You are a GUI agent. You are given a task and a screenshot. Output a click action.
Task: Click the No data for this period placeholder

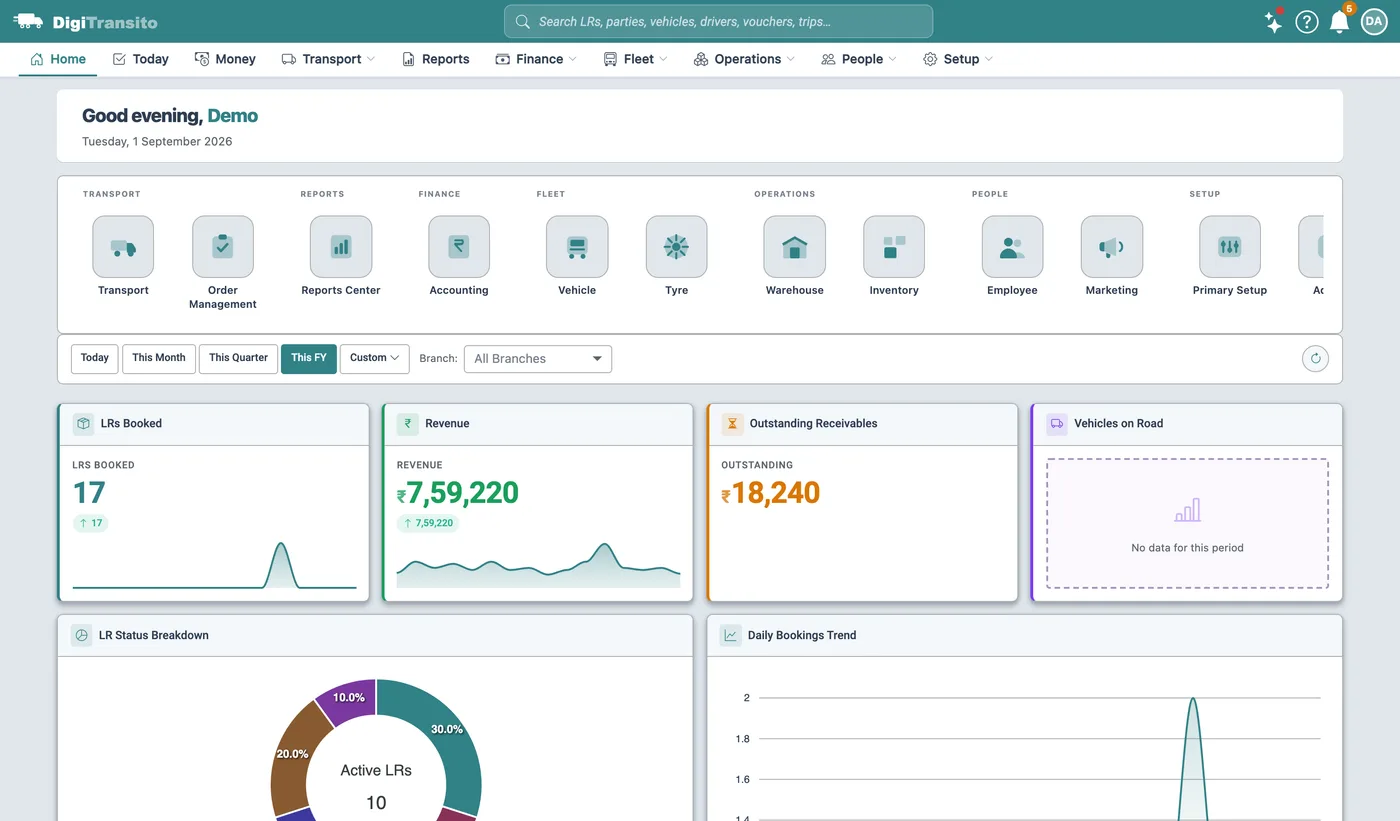1187,523
